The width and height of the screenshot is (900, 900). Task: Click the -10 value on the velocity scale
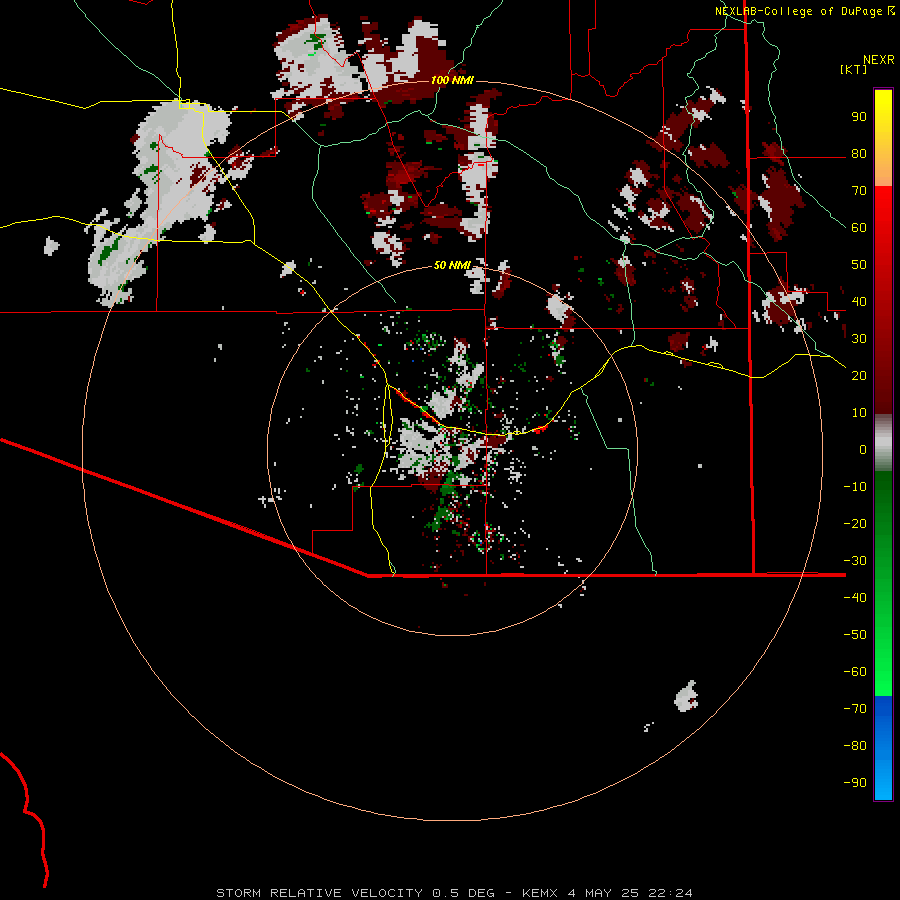(x=855, y=487)
